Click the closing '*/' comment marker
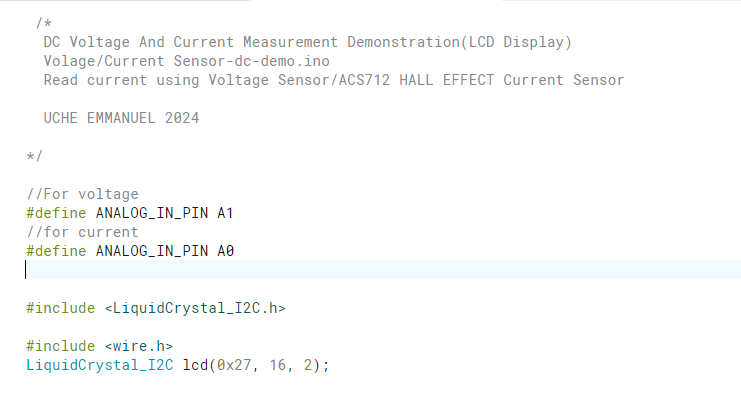 click(x=34, y=156)
